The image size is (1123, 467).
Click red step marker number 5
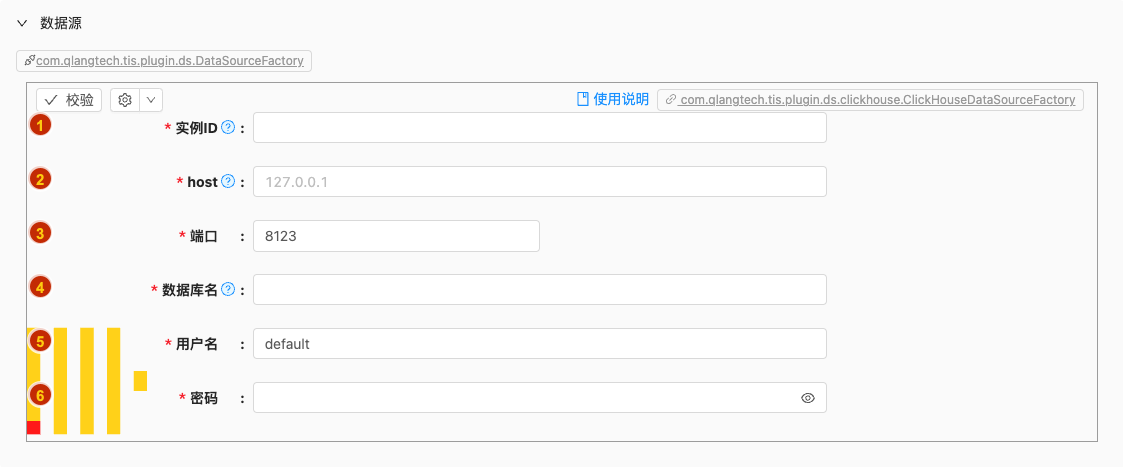(40, 341)
